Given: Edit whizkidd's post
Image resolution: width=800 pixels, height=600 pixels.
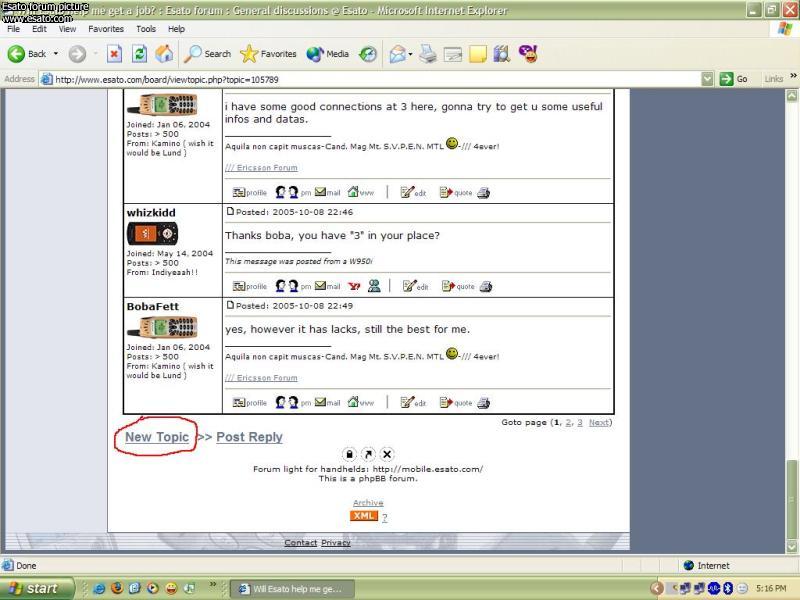Looking at the screenshot, I should (x=415, y=286).
